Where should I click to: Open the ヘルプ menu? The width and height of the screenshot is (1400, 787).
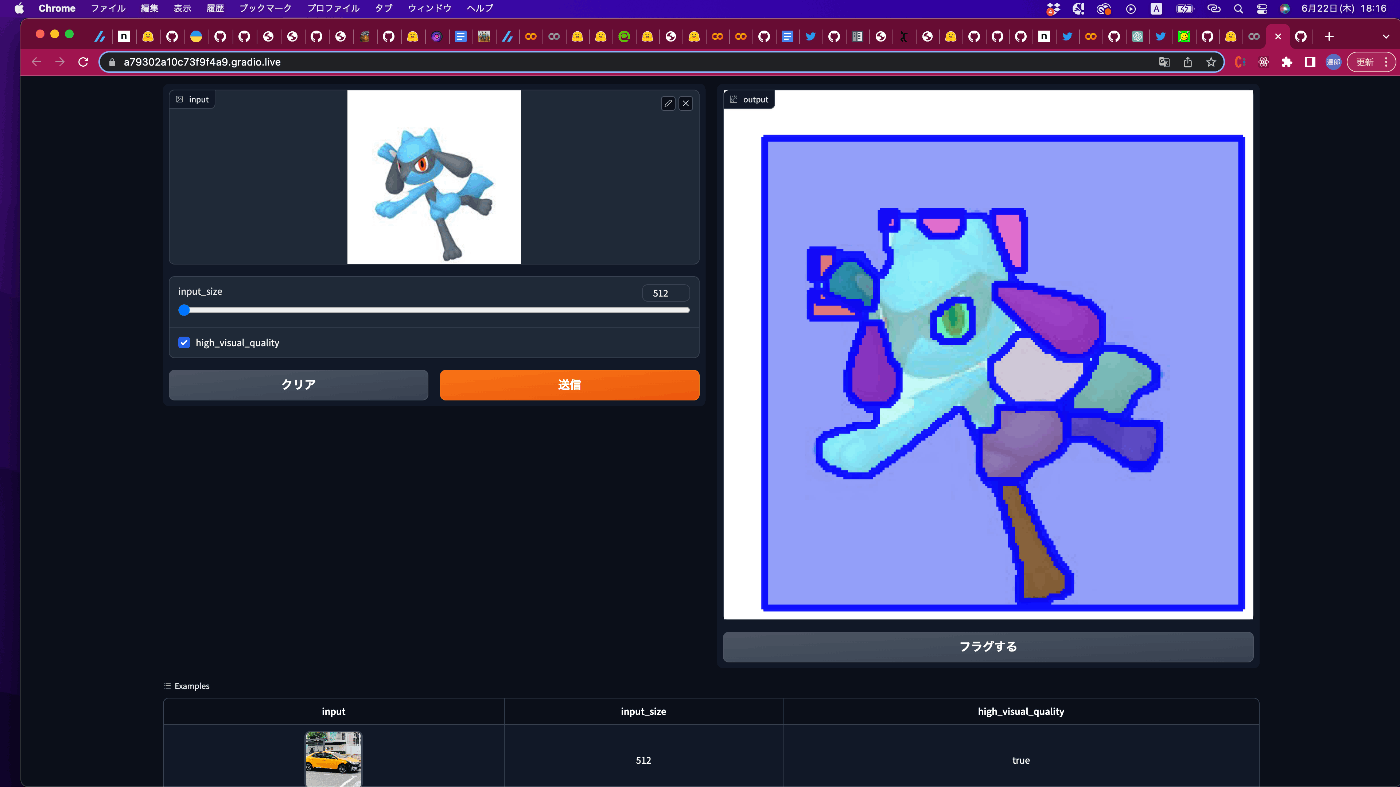pos(480,8)
